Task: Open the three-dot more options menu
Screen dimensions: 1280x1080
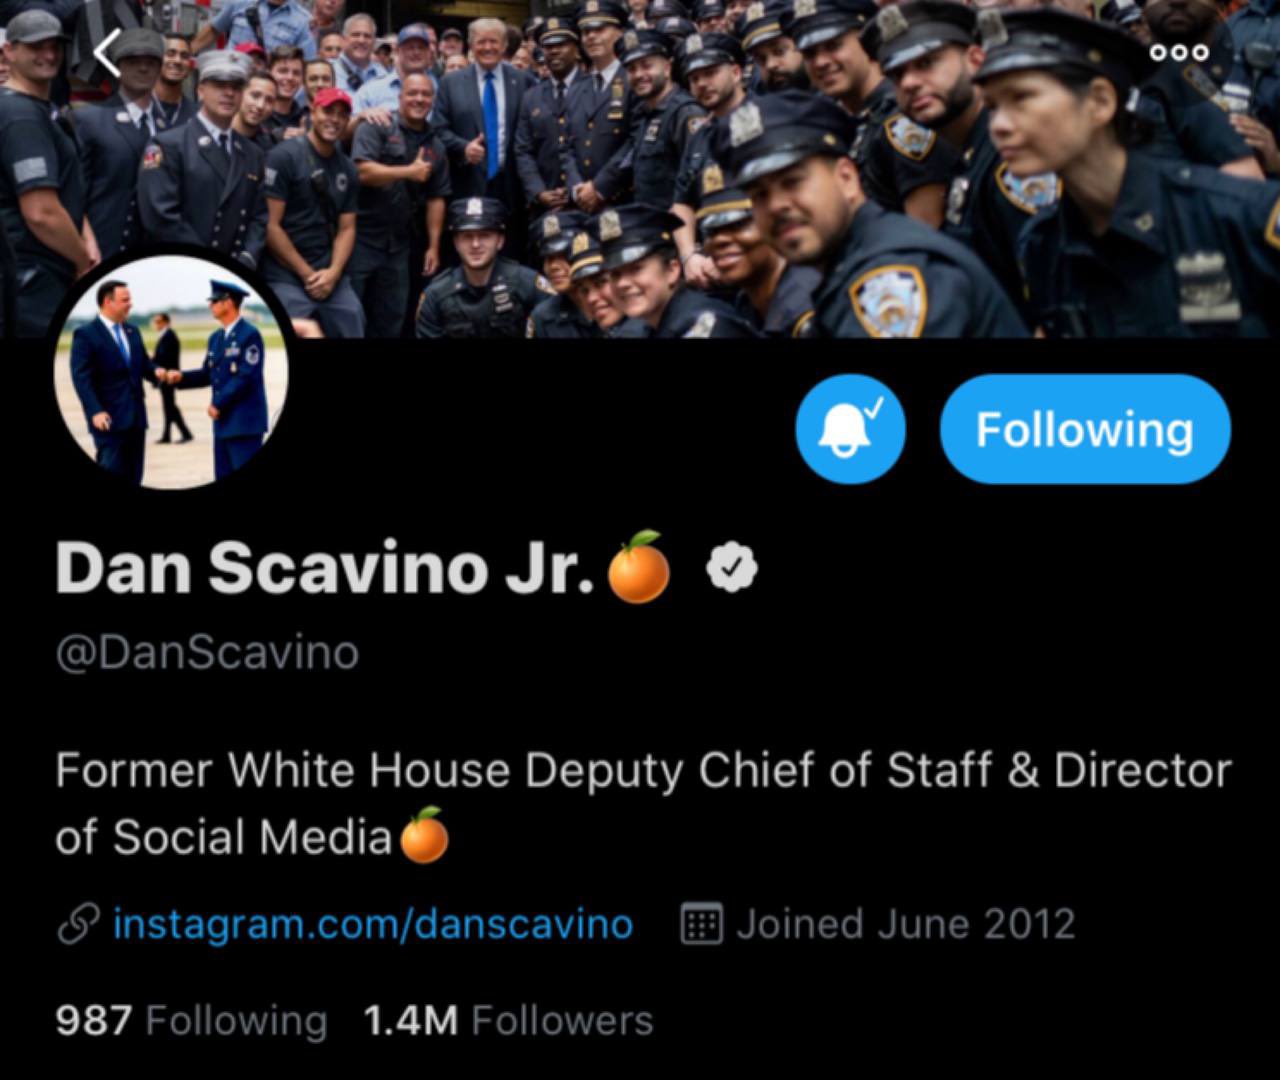Action: click(1179, 52)
